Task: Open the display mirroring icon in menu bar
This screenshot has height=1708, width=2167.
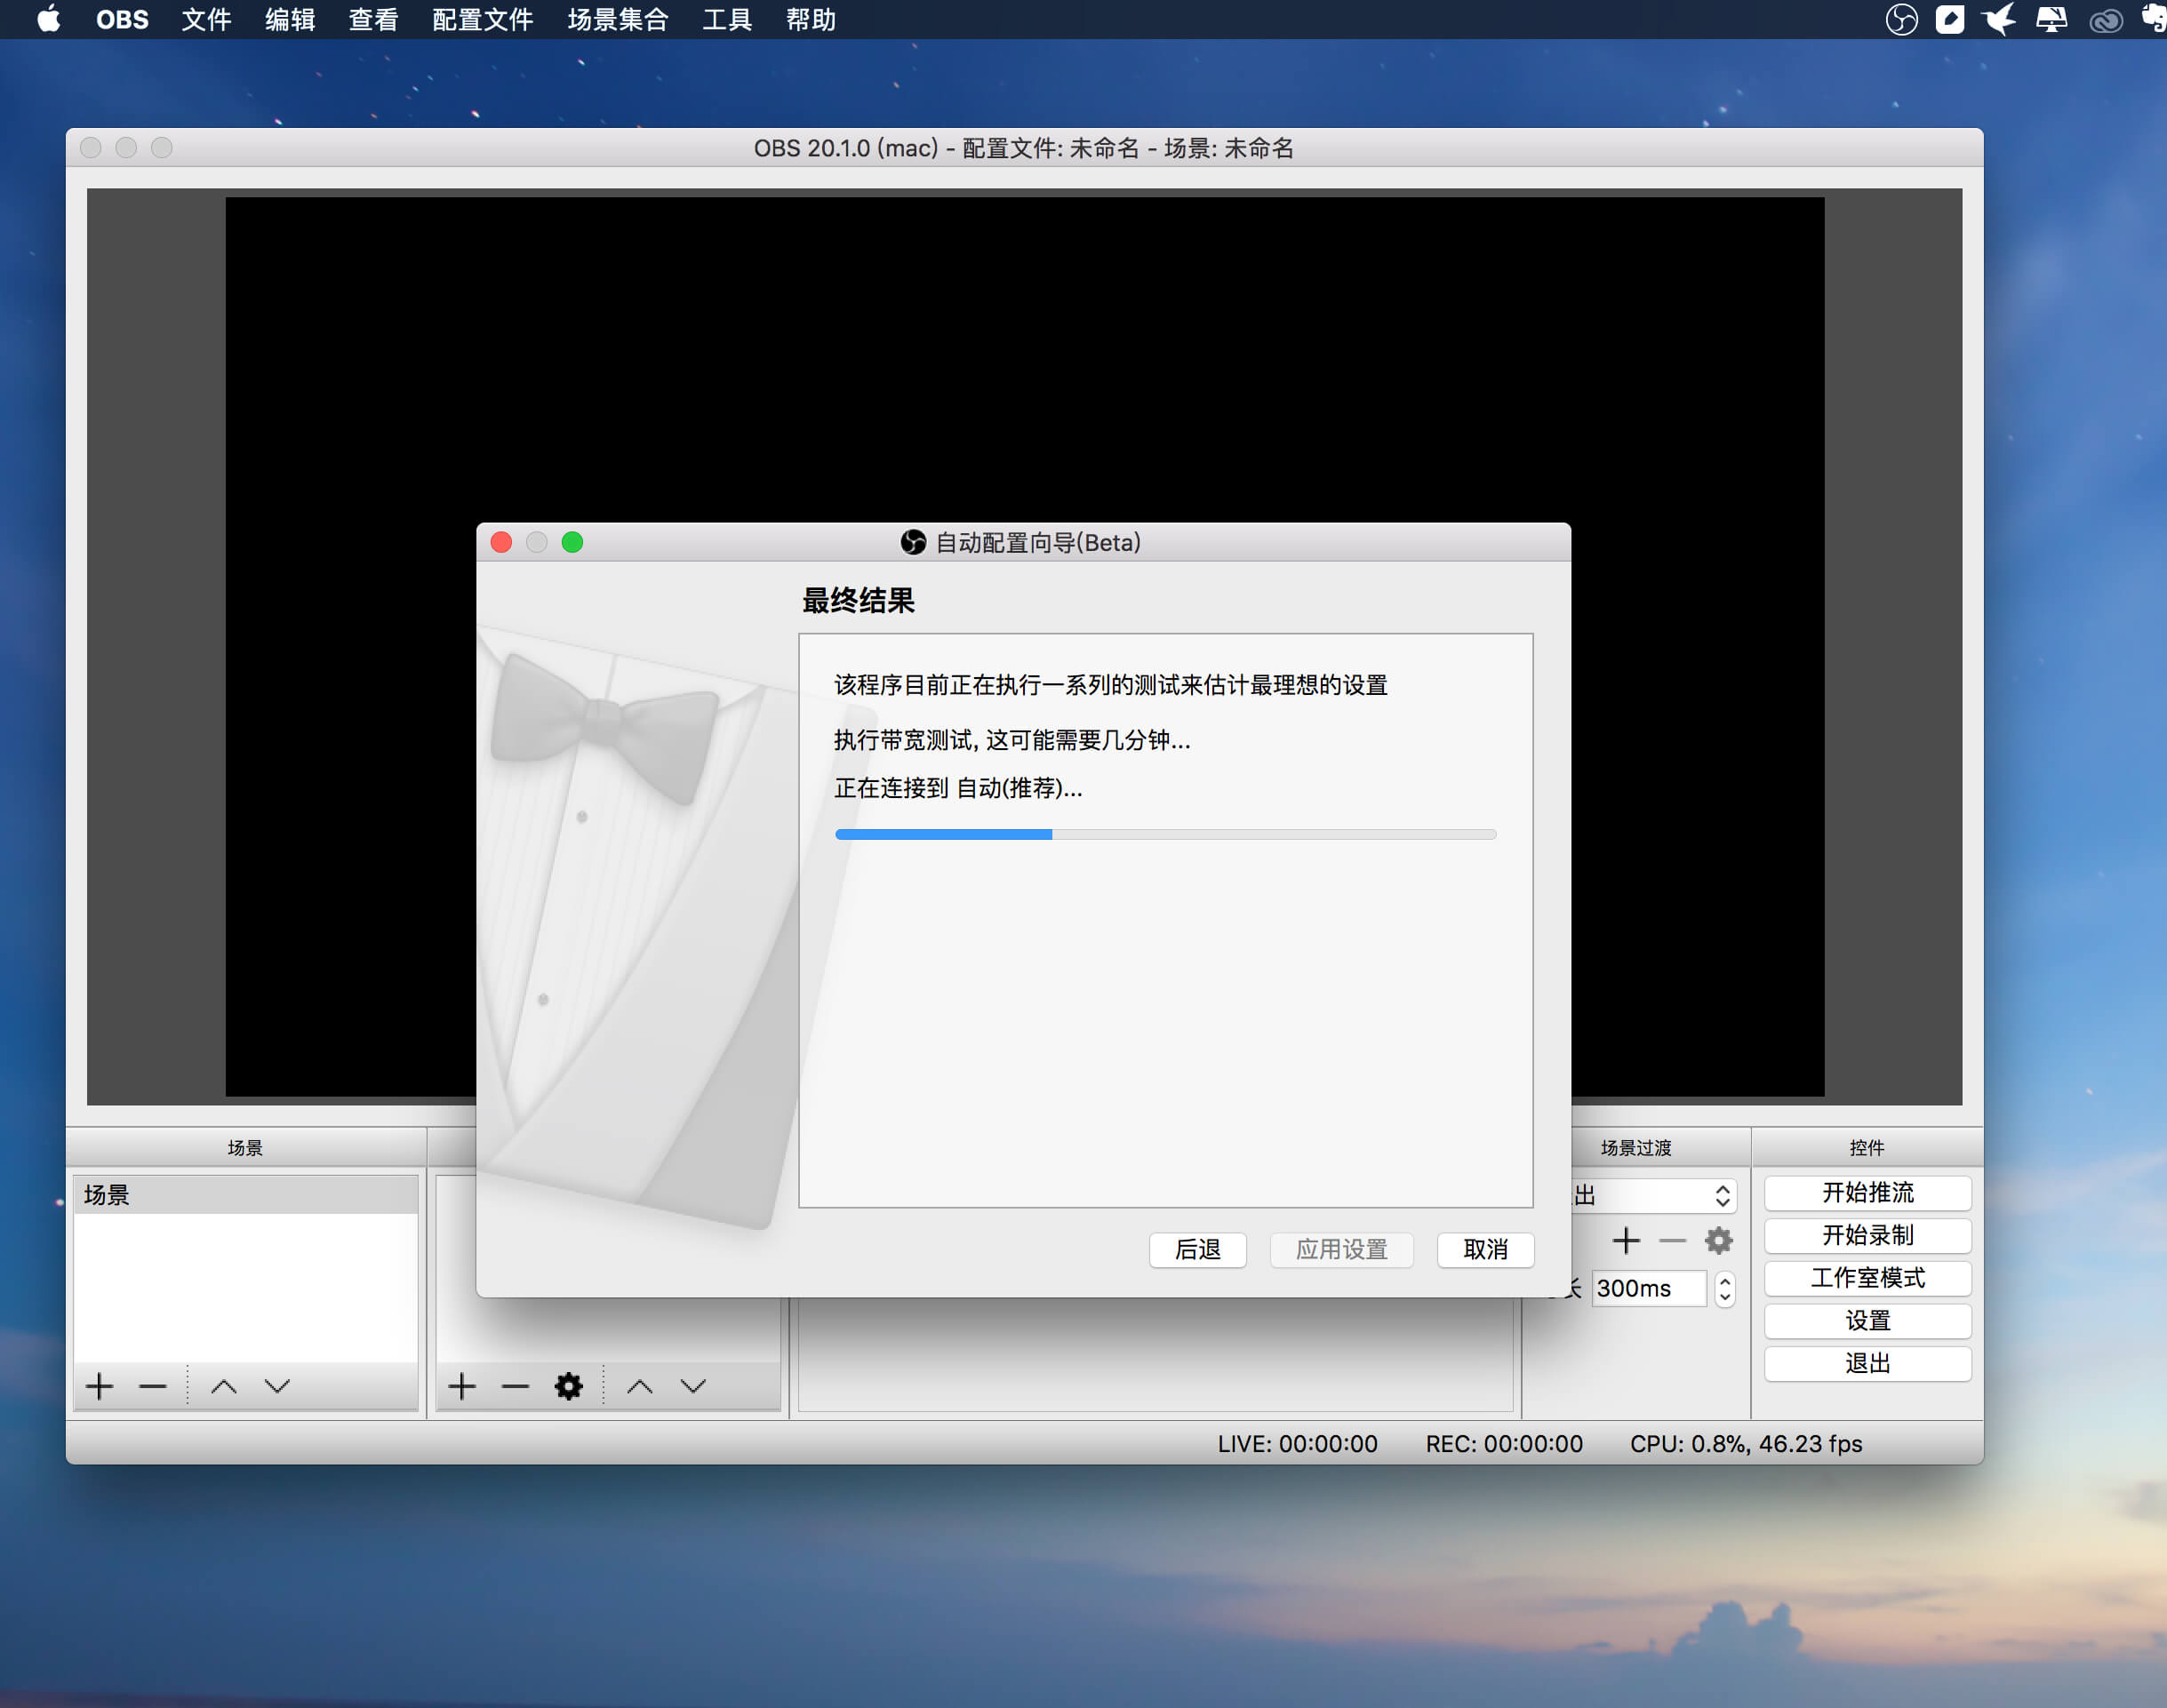Action: (2051, 19)
